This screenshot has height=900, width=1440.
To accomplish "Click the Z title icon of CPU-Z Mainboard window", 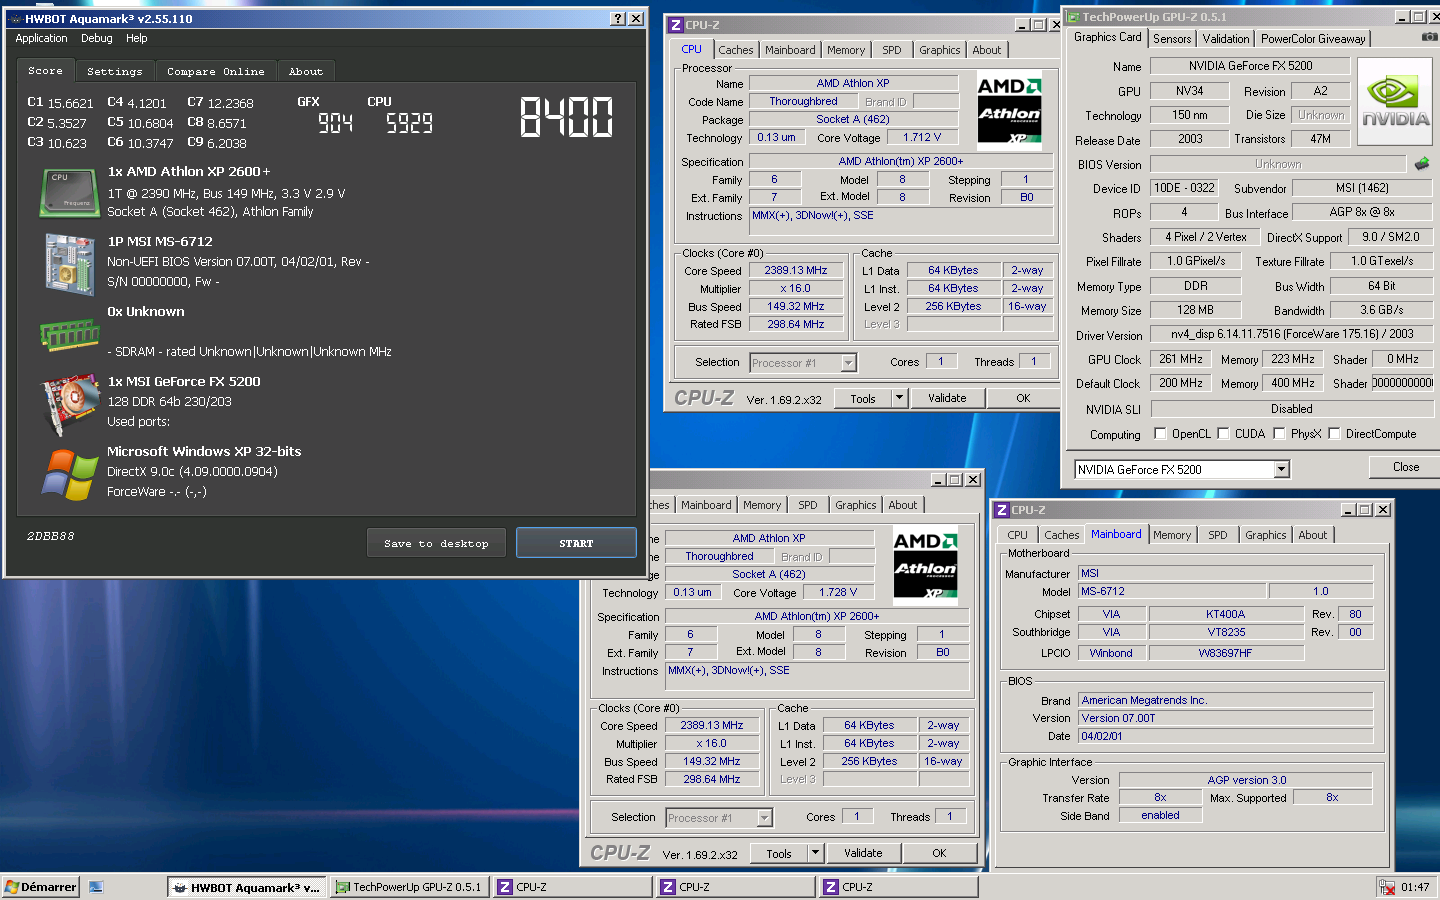I will 1001,510.
